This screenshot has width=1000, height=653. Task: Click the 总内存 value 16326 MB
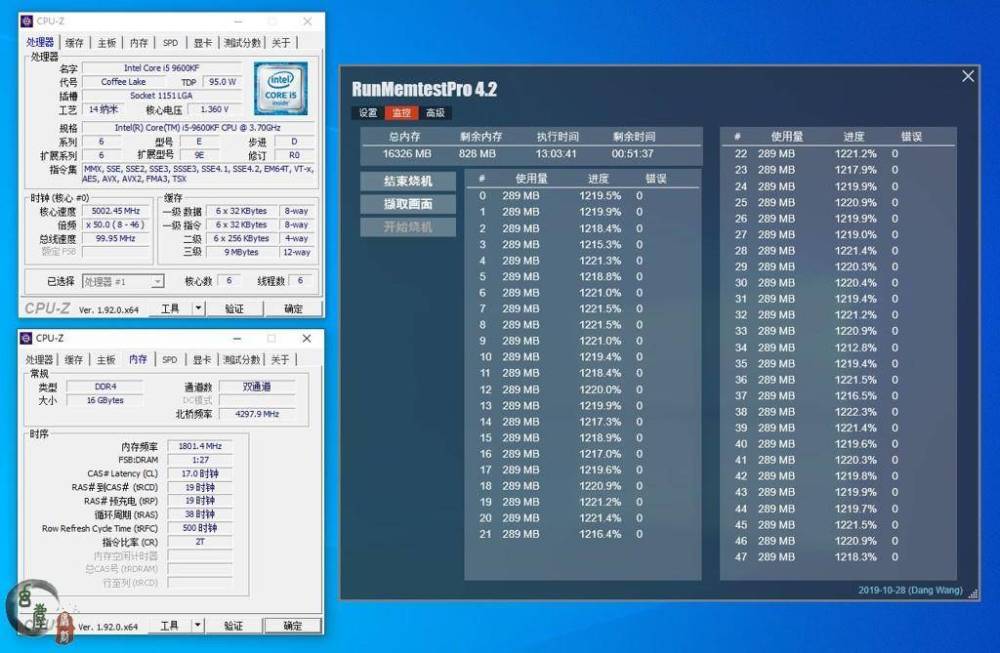407,154
